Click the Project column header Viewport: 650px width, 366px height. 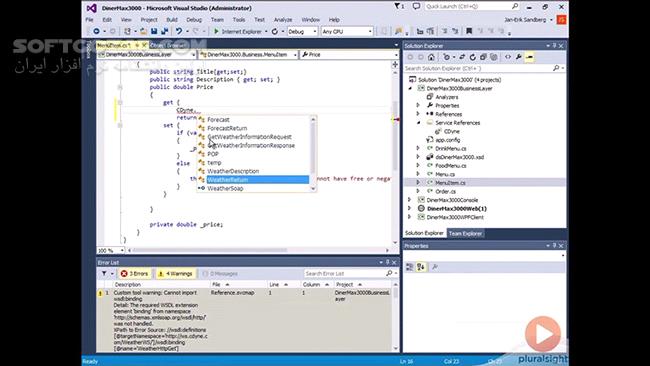pyautogui.click(x=362, y=284)
